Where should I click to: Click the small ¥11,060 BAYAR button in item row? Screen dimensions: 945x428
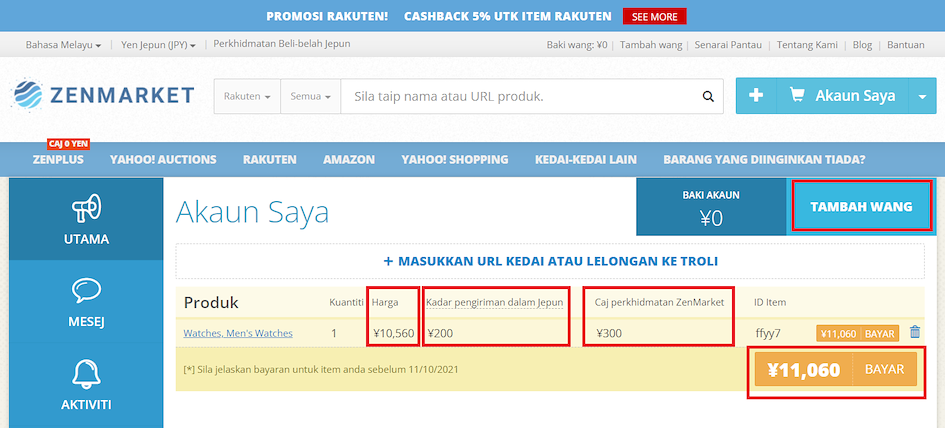coord(858,333)
